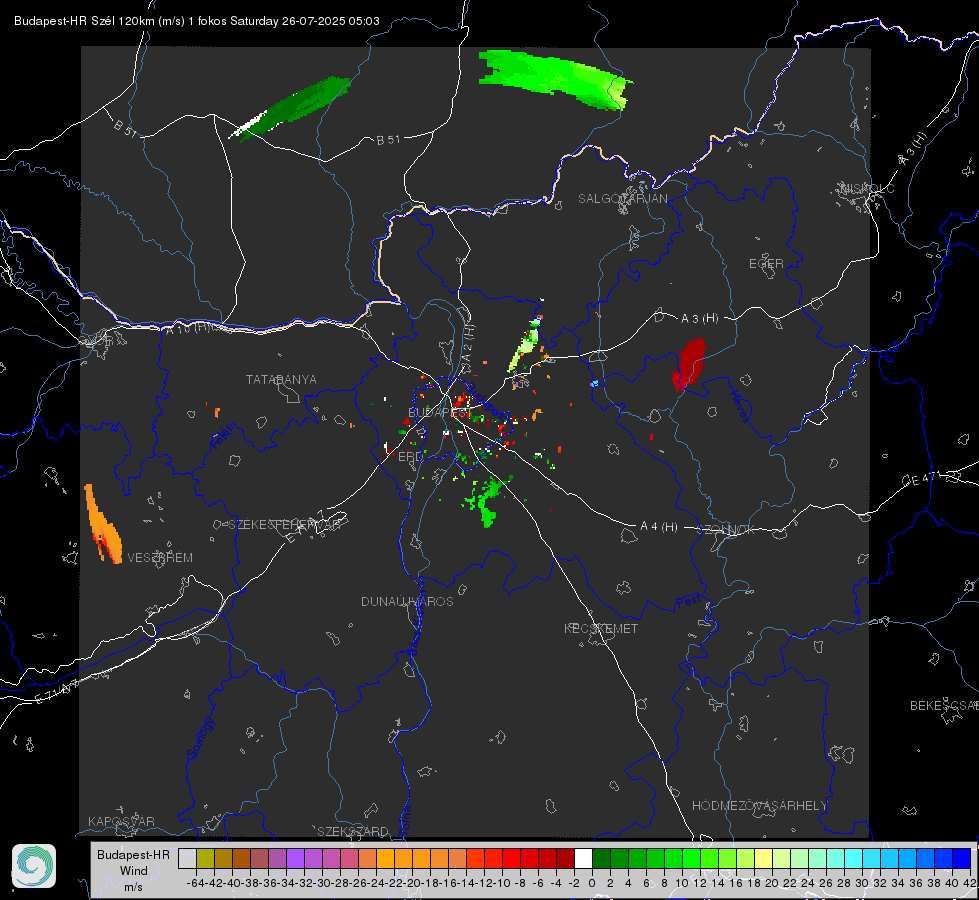979x900 pixels.
Task: Choose the bright green swatch between 10 and 12
Action: click(x=691, y=858)
